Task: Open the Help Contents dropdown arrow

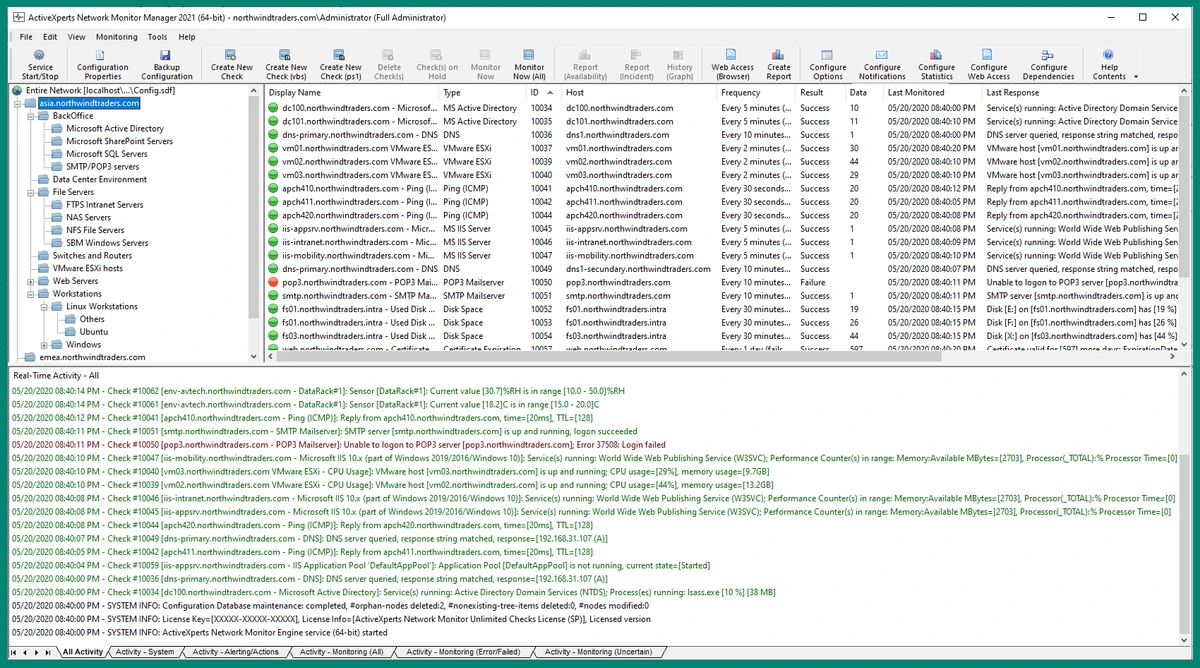Action: point(1135,77)
